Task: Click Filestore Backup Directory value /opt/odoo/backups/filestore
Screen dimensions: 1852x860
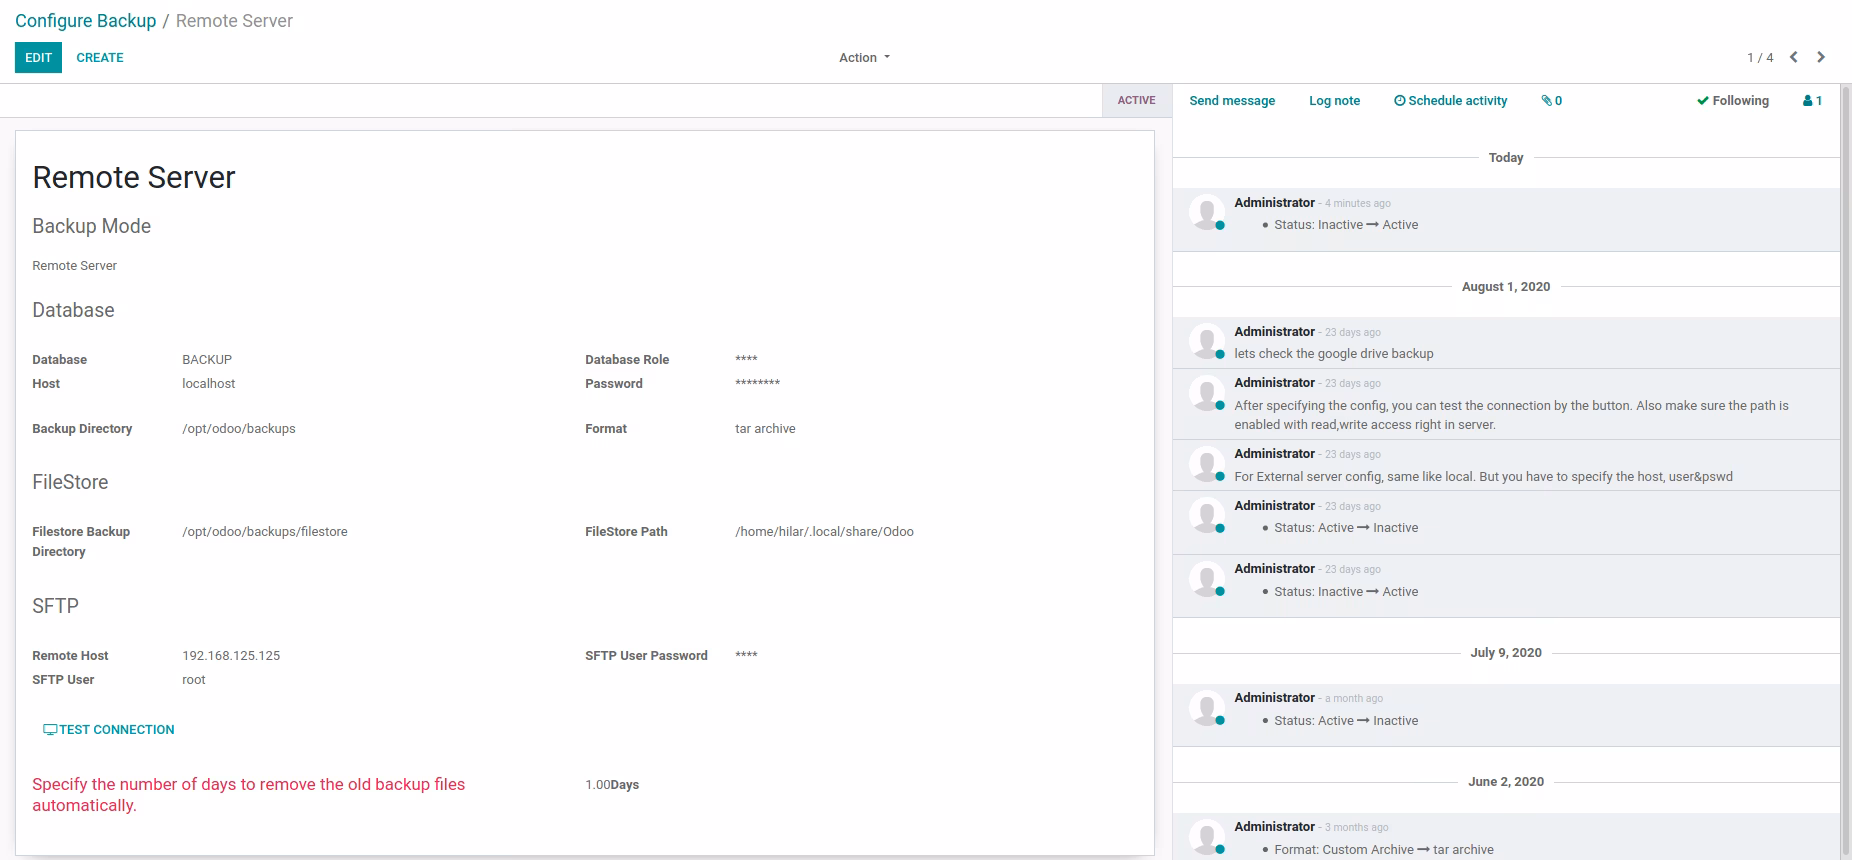Action: pyautogui.click(x=265, y=532)
